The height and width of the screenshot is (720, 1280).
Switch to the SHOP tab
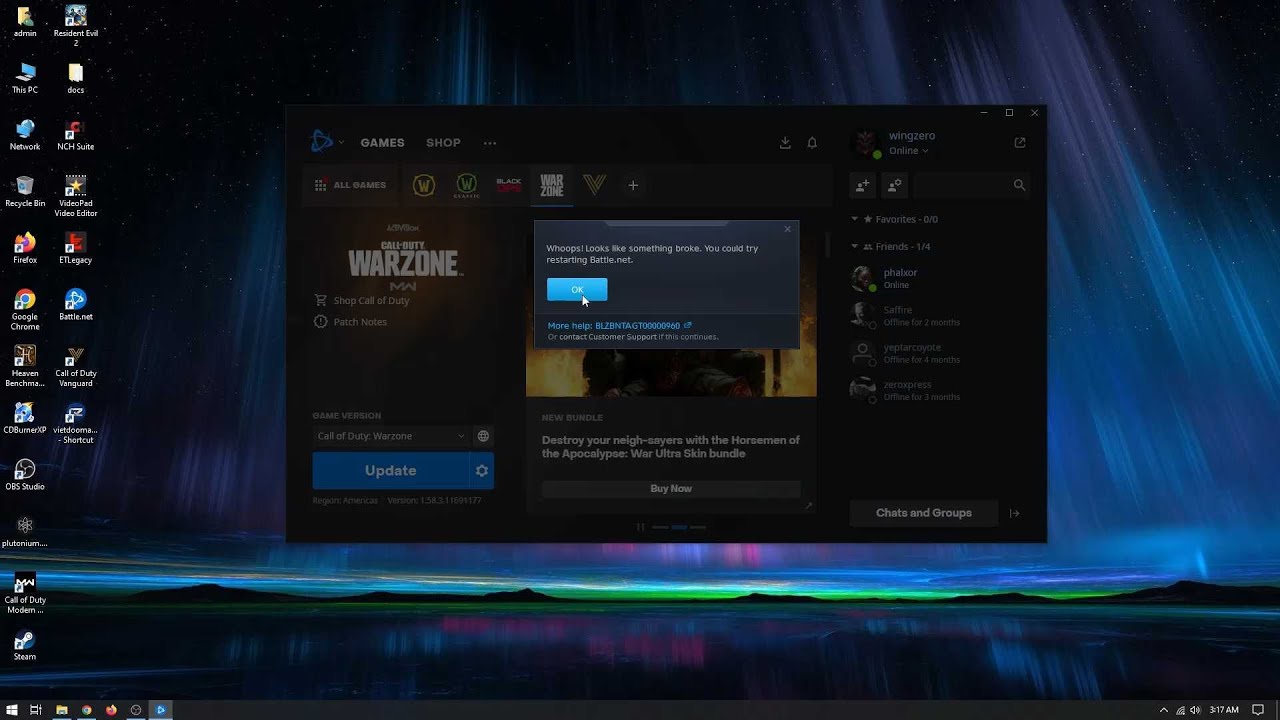pyautogui.click(x=443, y=143)
